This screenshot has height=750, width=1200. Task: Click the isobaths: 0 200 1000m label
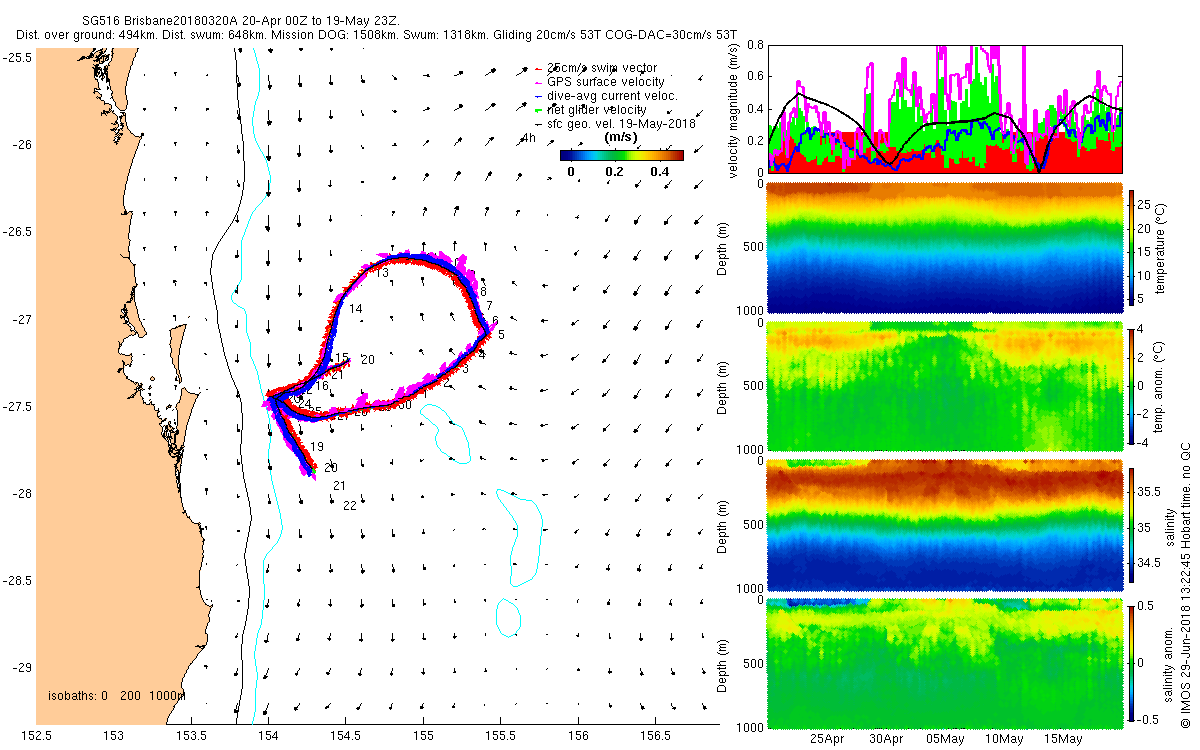tap(117, 695)
